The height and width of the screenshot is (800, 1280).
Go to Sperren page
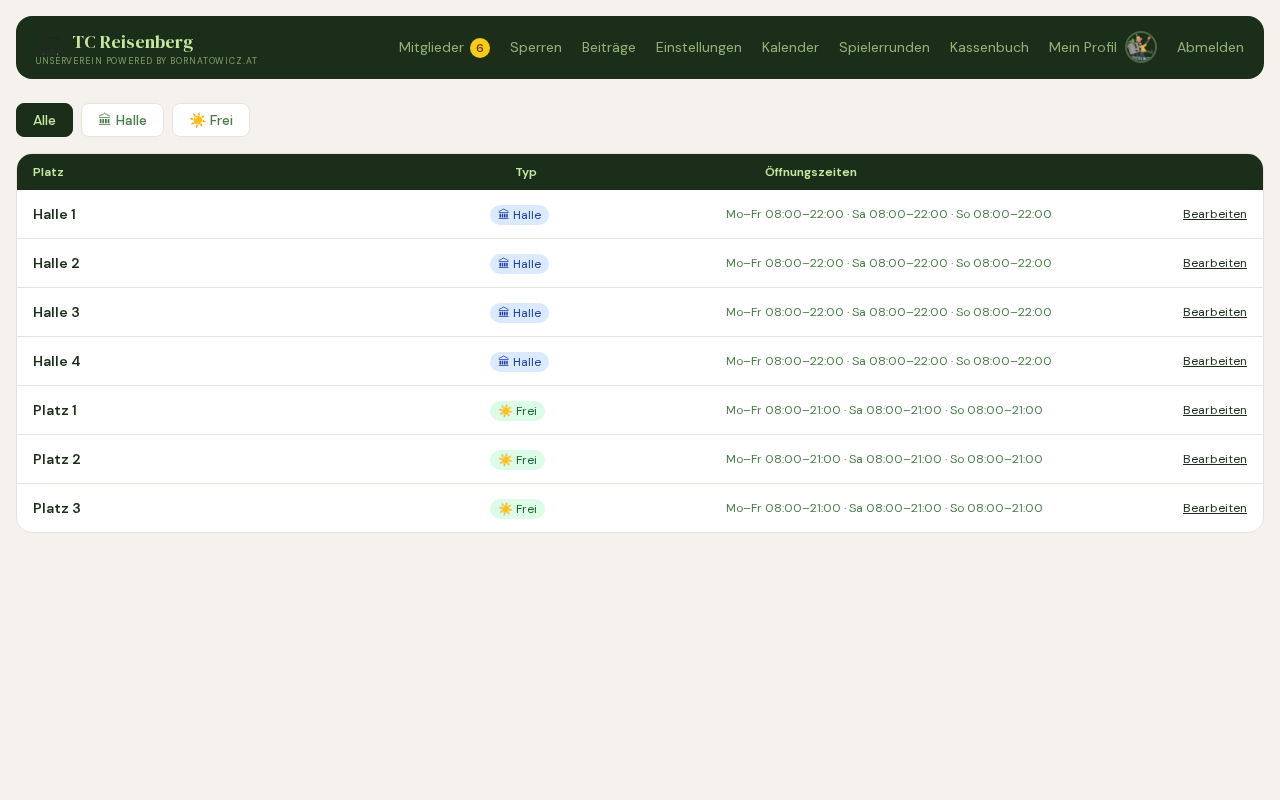click(x=536, y=47)
